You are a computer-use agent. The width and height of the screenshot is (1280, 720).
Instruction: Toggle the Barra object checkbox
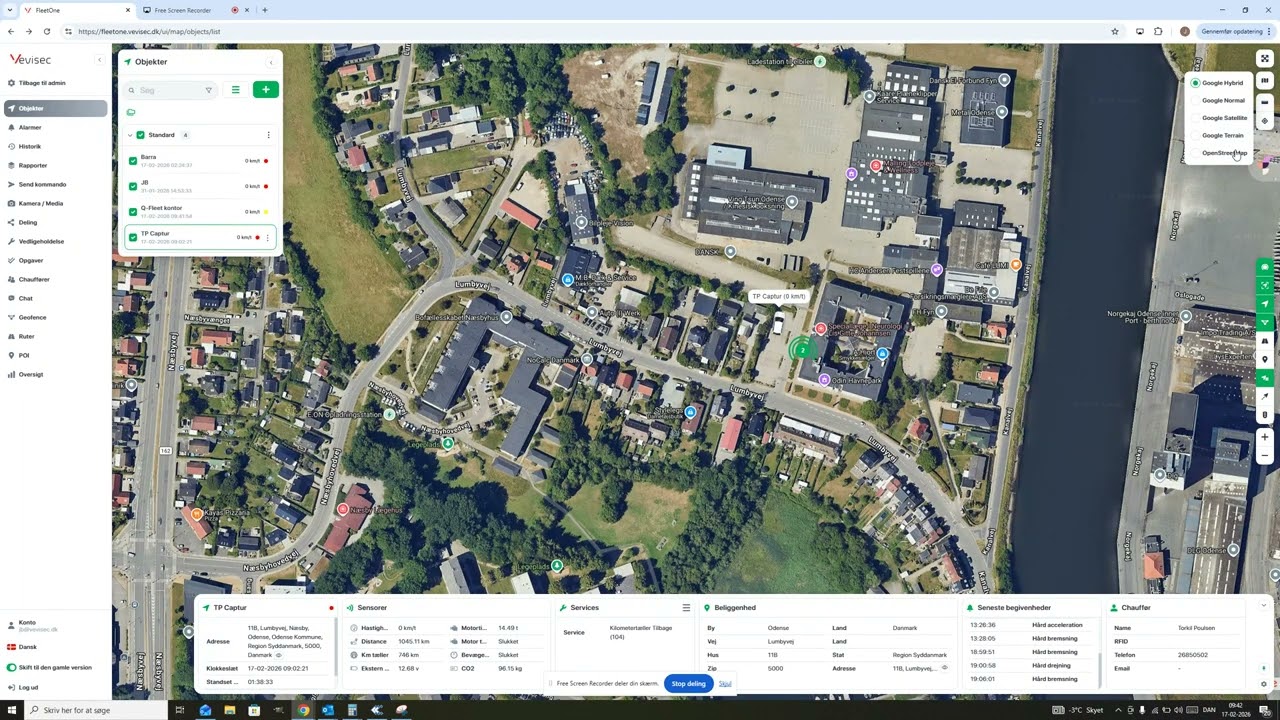[133, 161]
